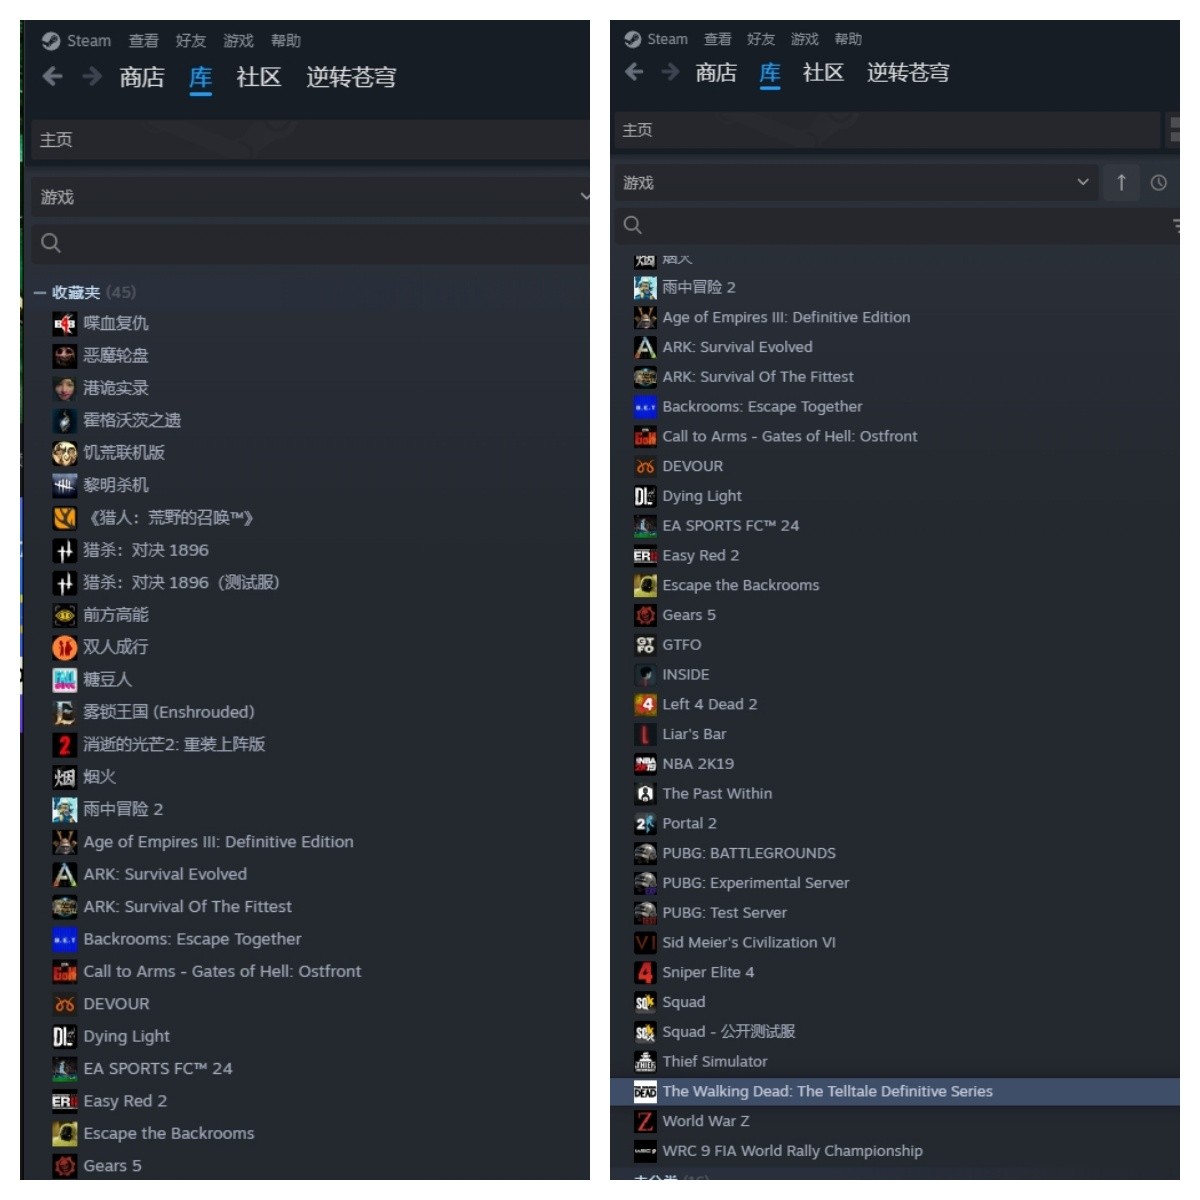The height and width of the screenshot is (1200, 1200).
Task: Click the forward arrow in right Steam window
Action: click(671, 72)
